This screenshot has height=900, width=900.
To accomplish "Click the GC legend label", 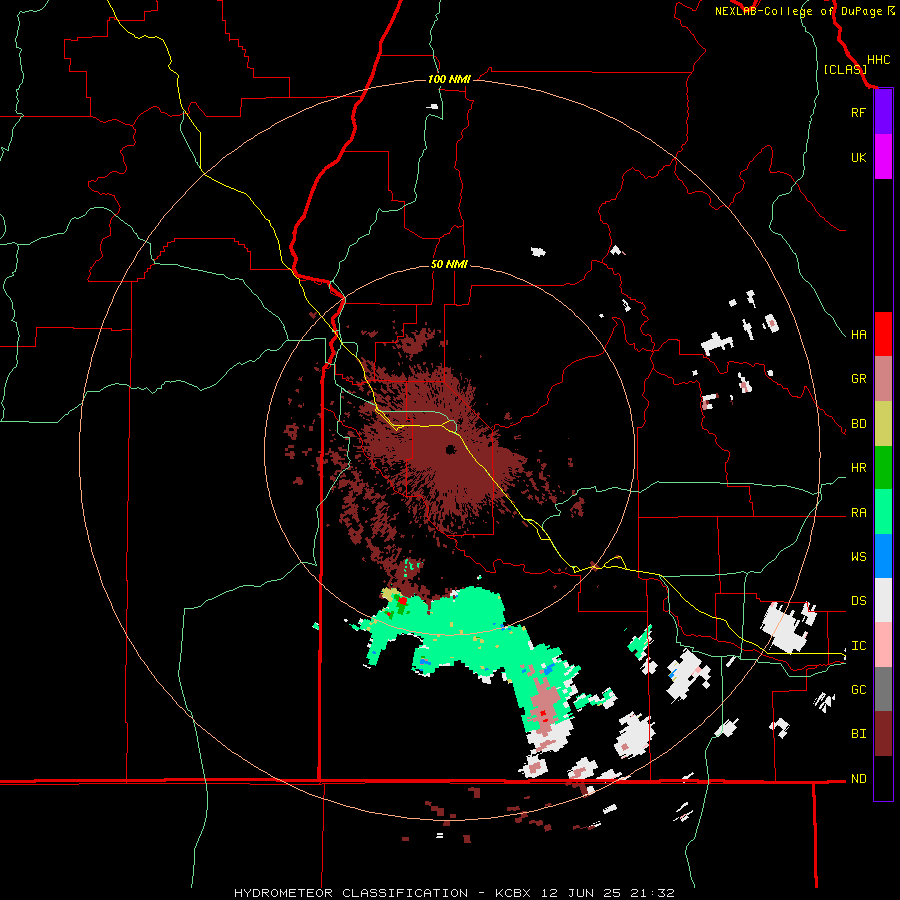I will click(858, 689).
